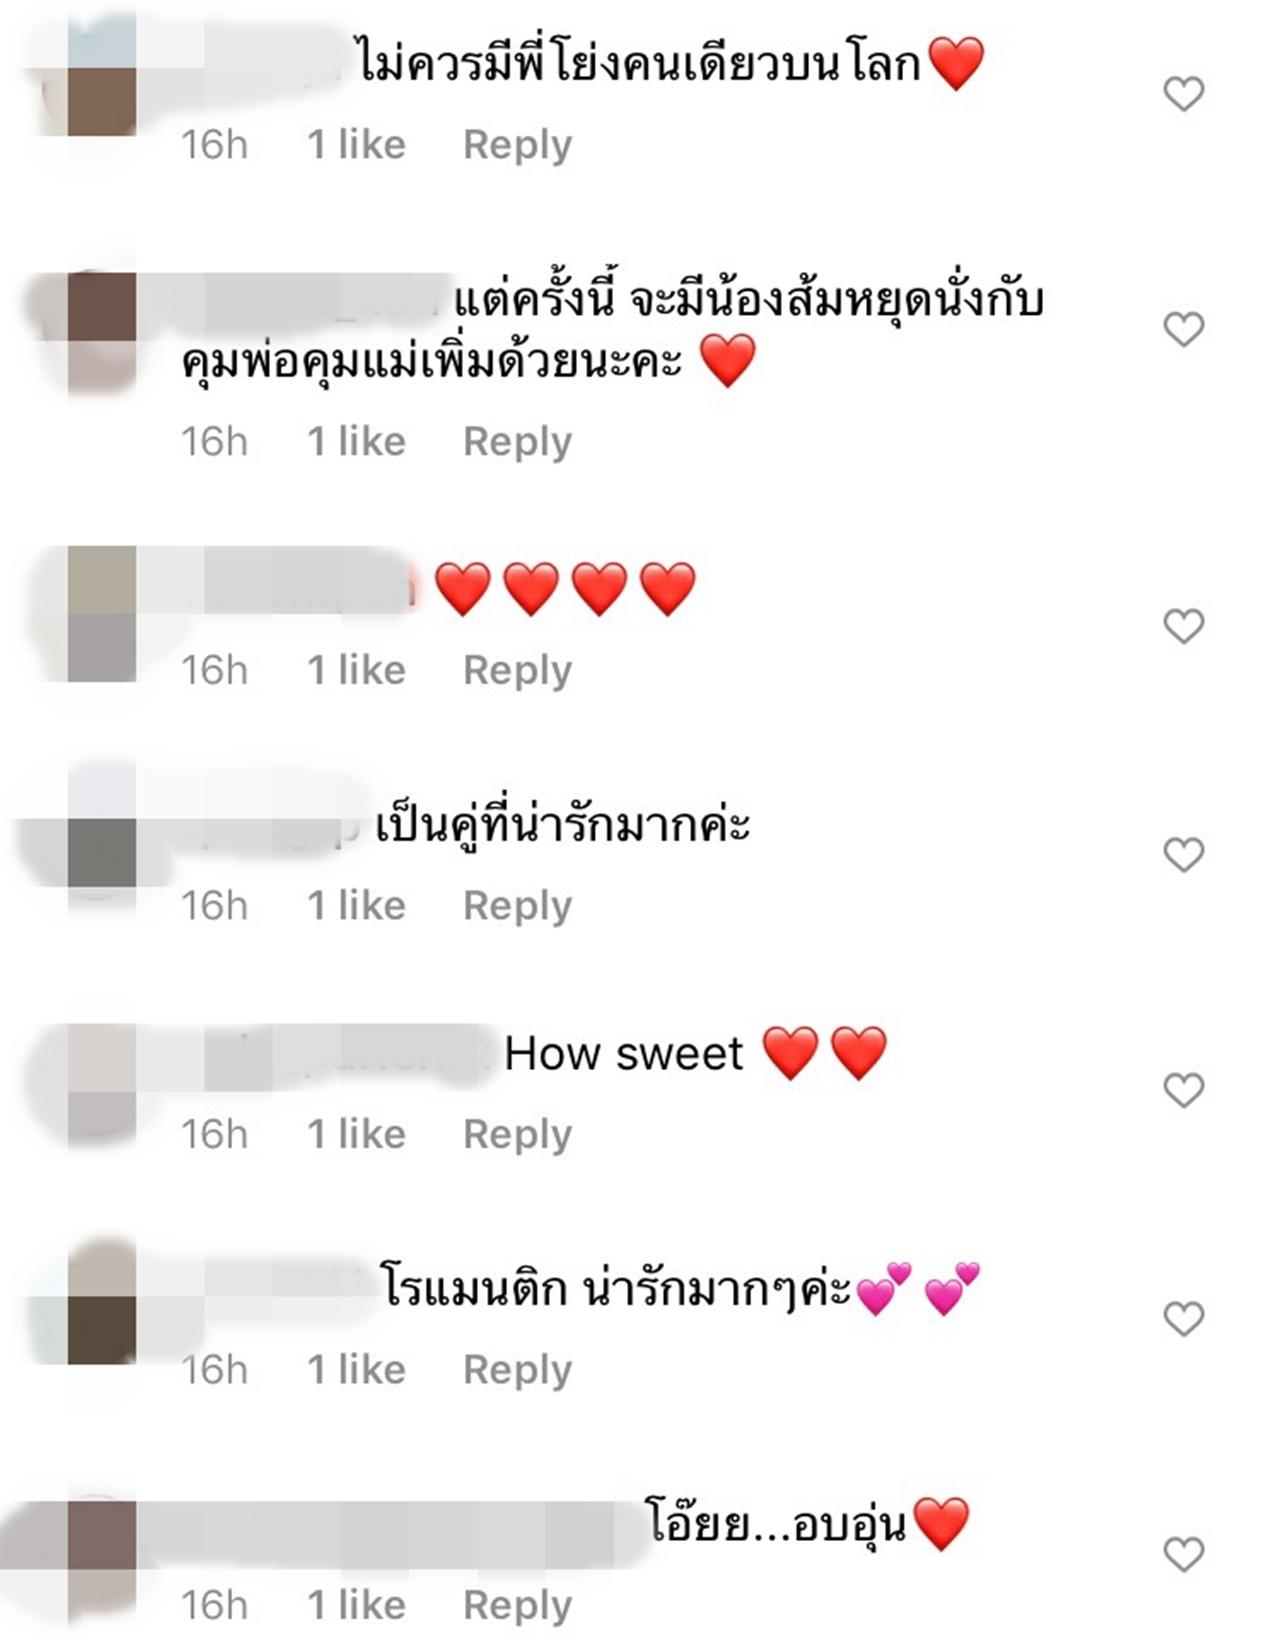Reply to the 'เป็นคู่ที่น่ารักมากค่ะ' comment
1280x1650 pixels.
[x=517, y=907]
